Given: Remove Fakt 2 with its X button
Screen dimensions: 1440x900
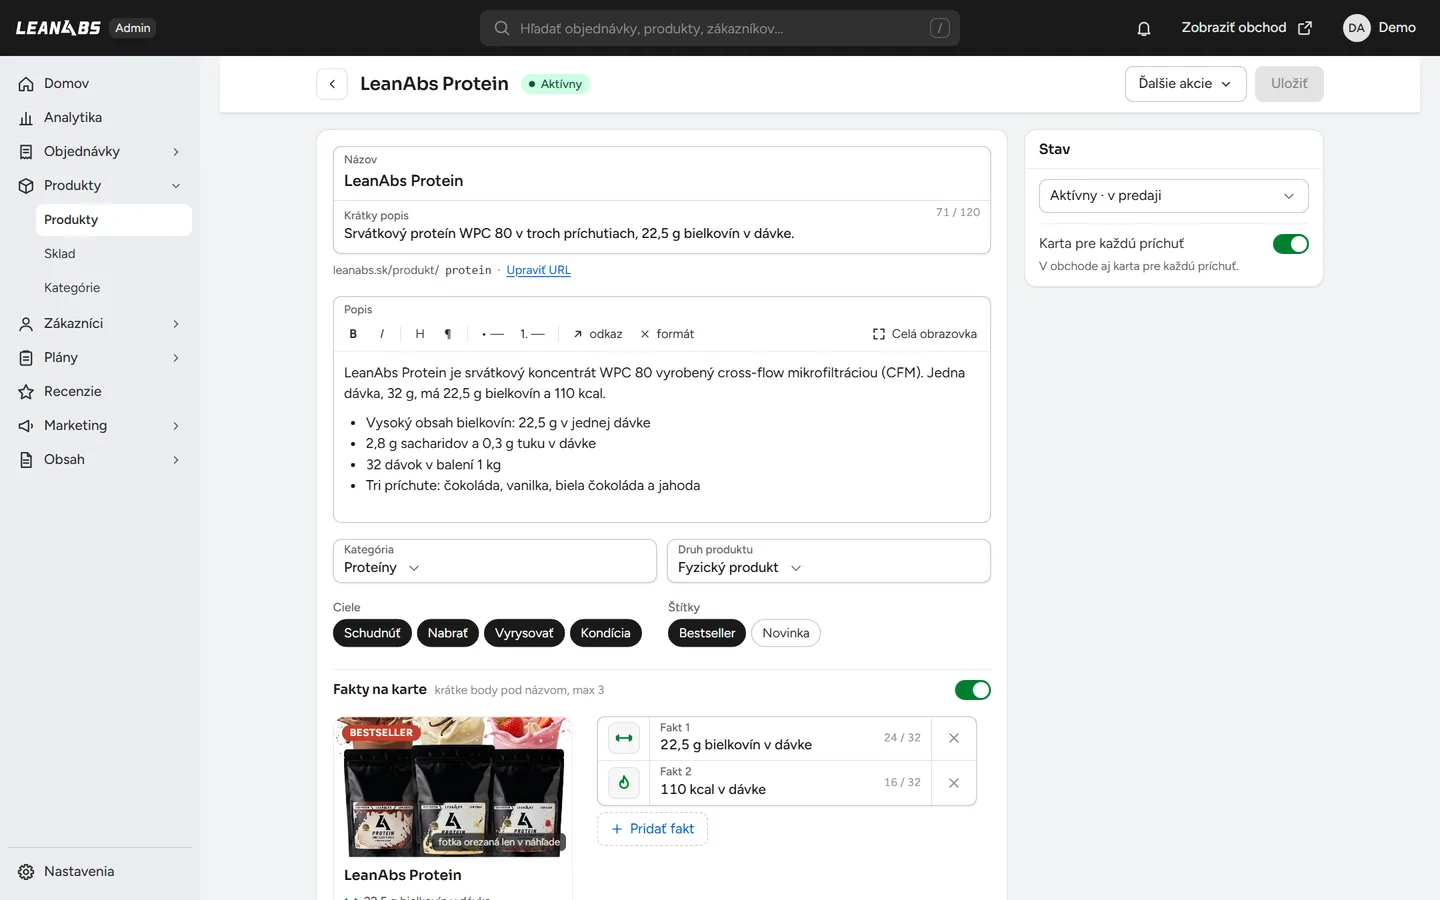Looking at the screenshot, I should pos(954,783).
